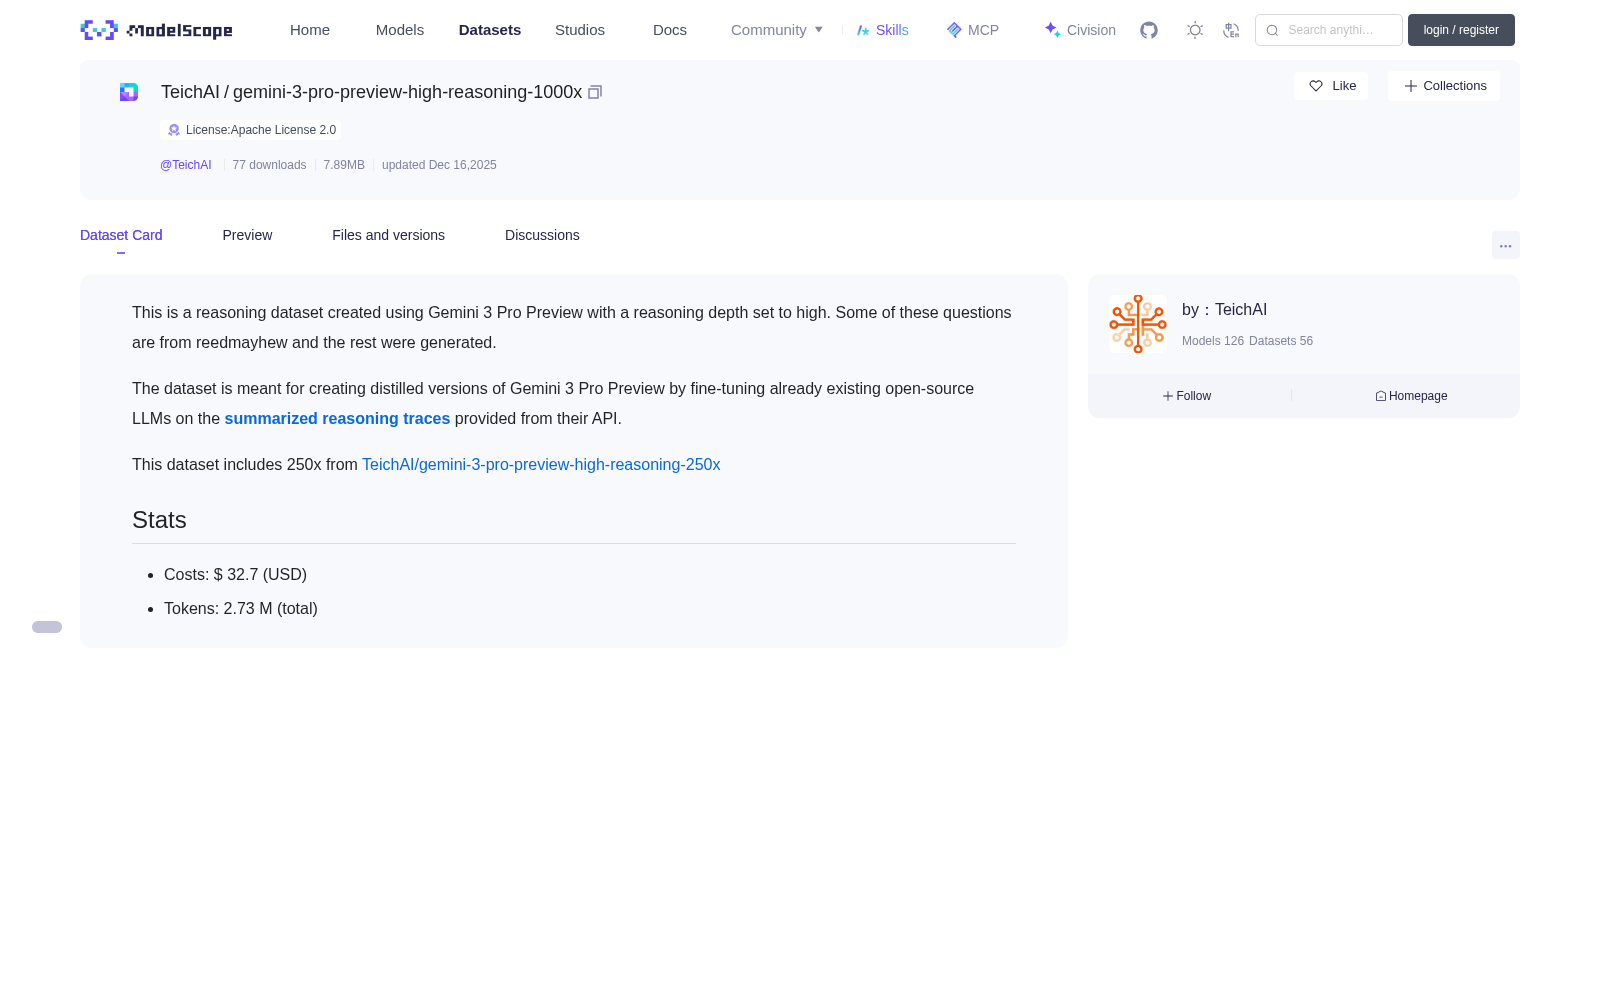
Task: Click the Apache License 2.0 tag
Action: pos(251,130)
